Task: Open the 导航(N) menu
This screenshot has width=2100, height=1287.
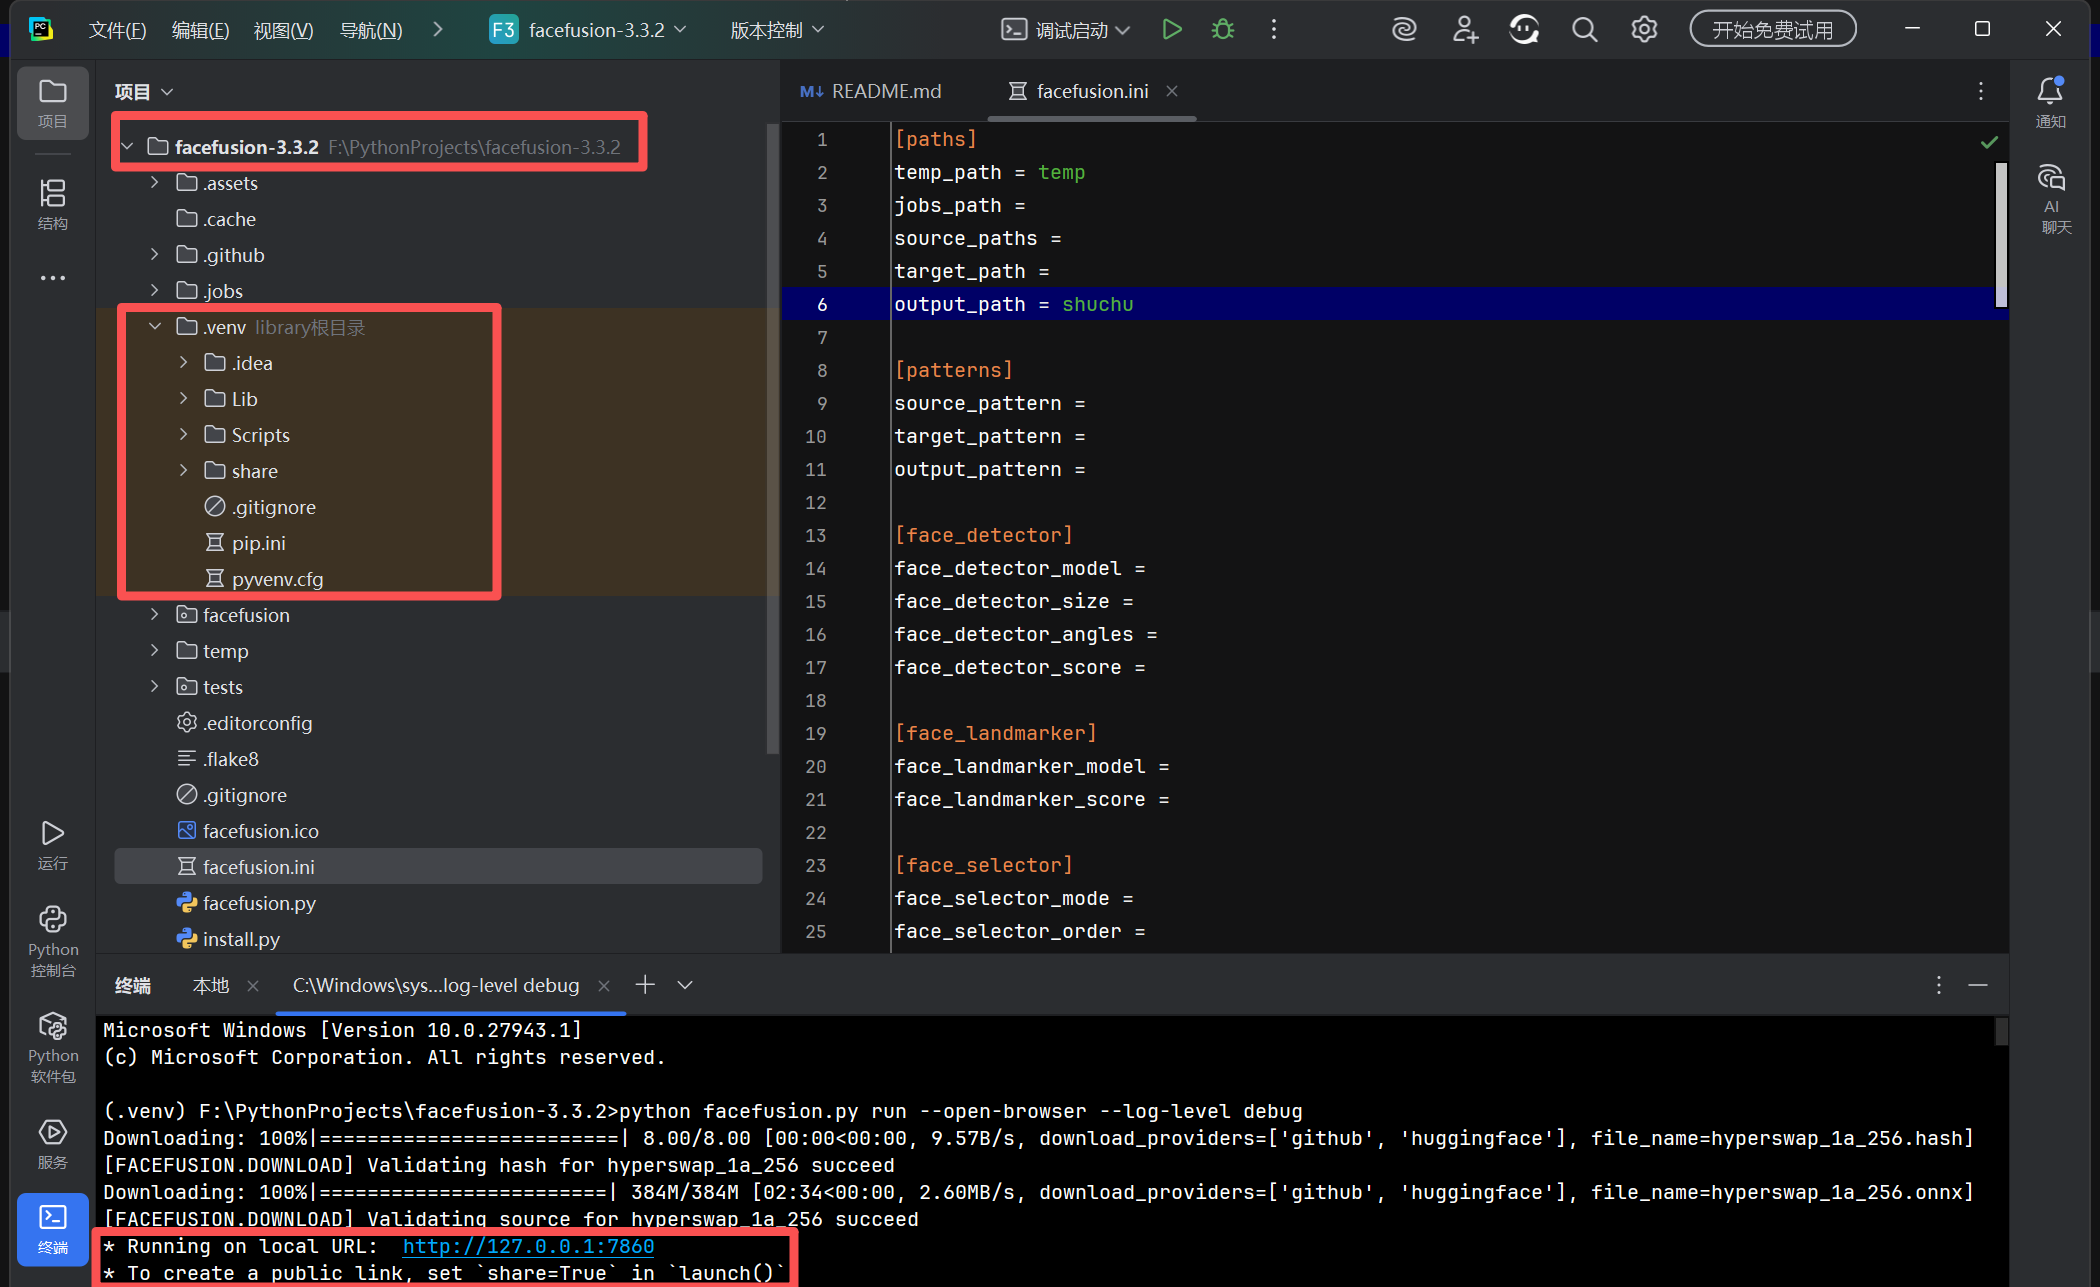Action: click(x=371, y=30)
